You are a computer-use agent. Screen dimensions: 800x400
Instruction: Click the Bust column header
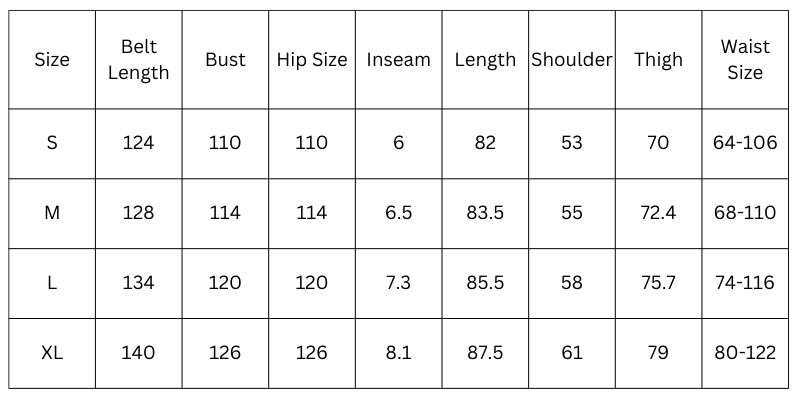225,60
